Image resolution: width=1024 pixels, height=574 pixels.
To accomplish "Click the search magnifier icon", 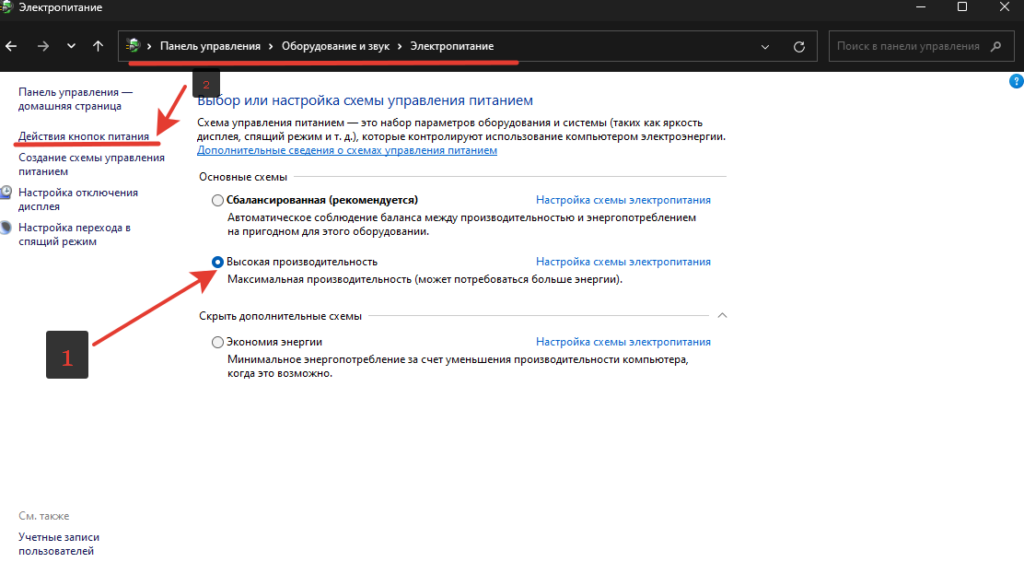I will click(996, 46).
